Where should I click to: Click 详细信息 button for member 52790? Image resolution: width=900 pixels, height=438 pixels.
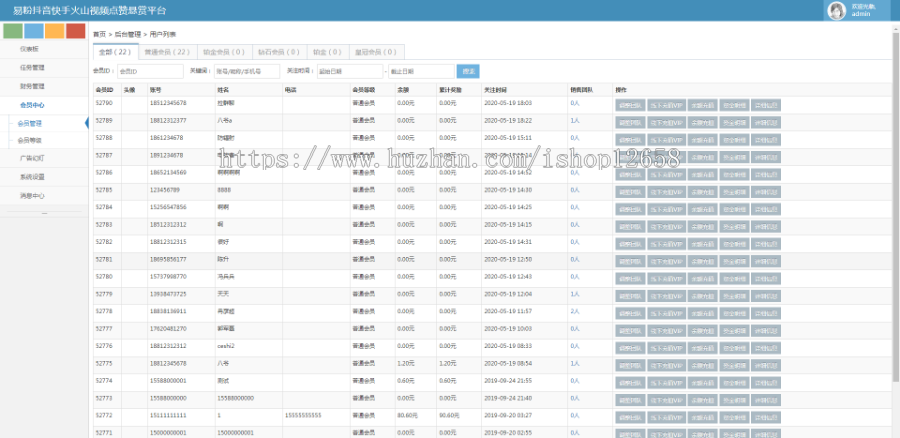[x=766, y=103]
